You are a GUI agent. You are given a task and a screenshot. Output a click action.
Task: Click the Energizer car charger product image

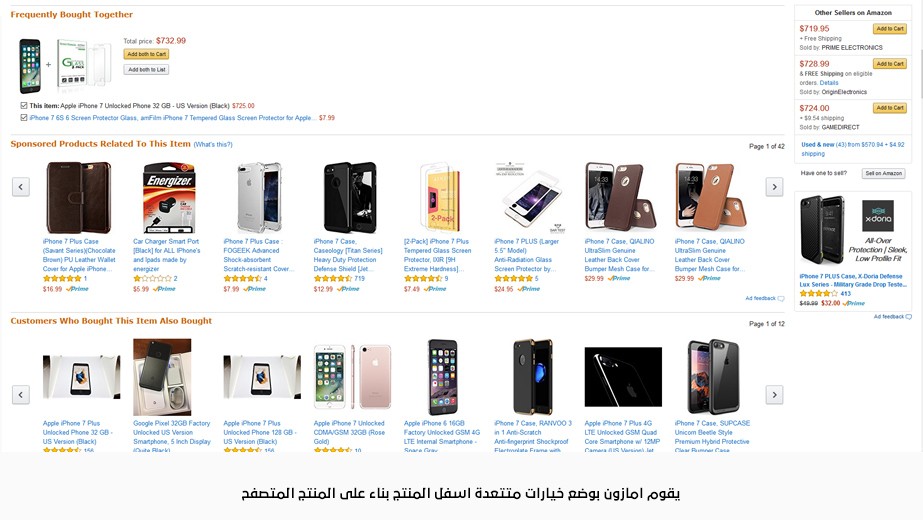click(x=168, y=198)
